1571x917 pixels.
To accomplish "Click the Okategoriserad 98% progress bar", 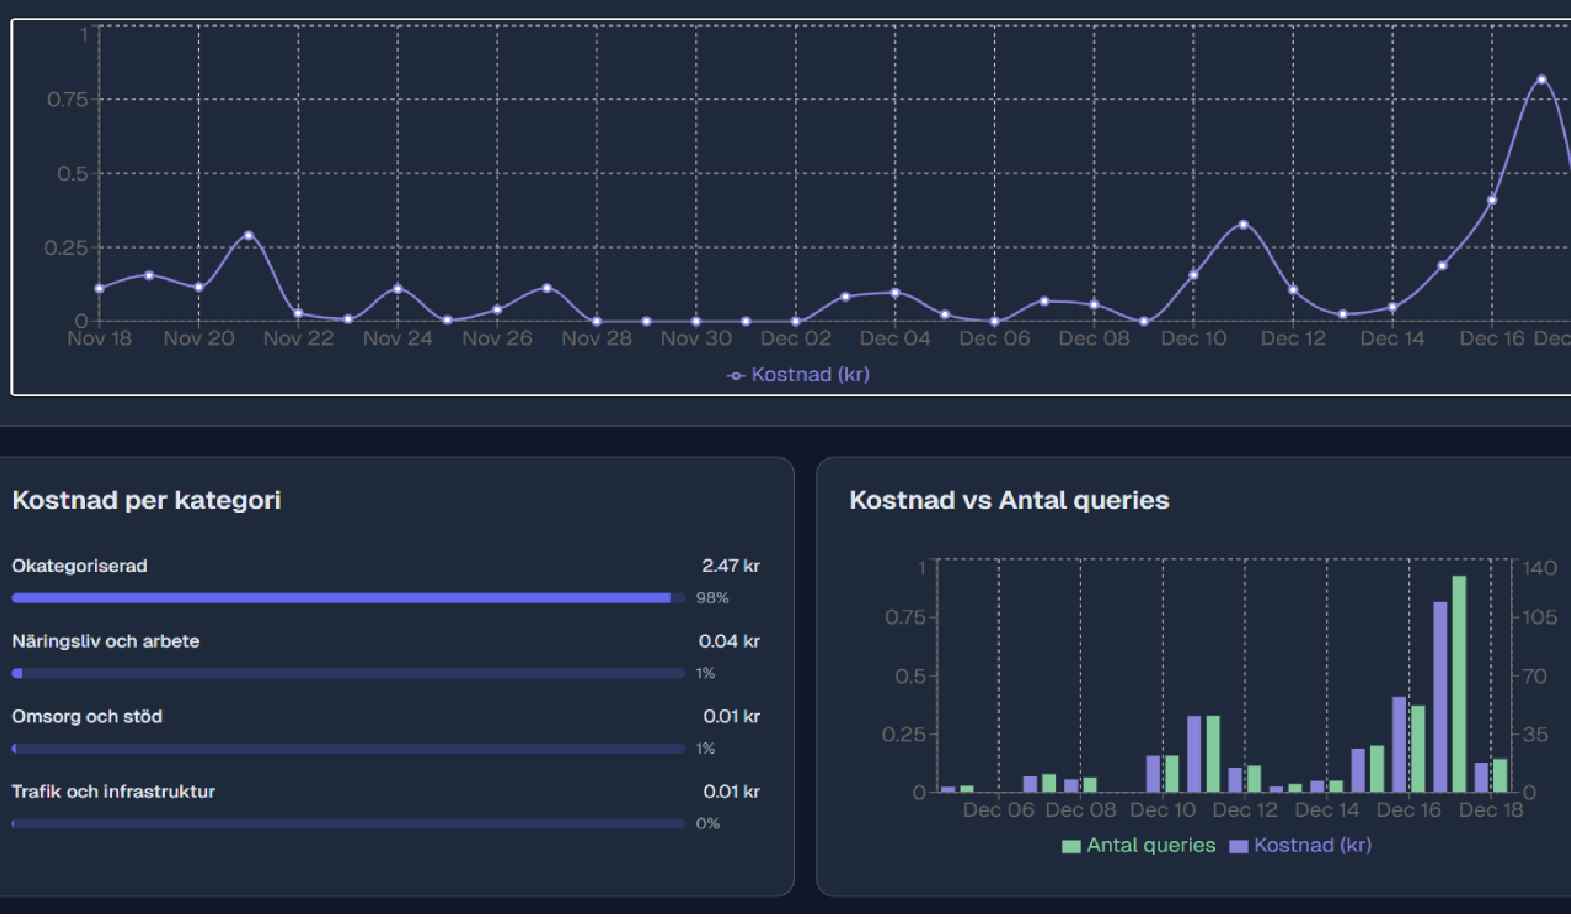I will click(x=341, y=598).
